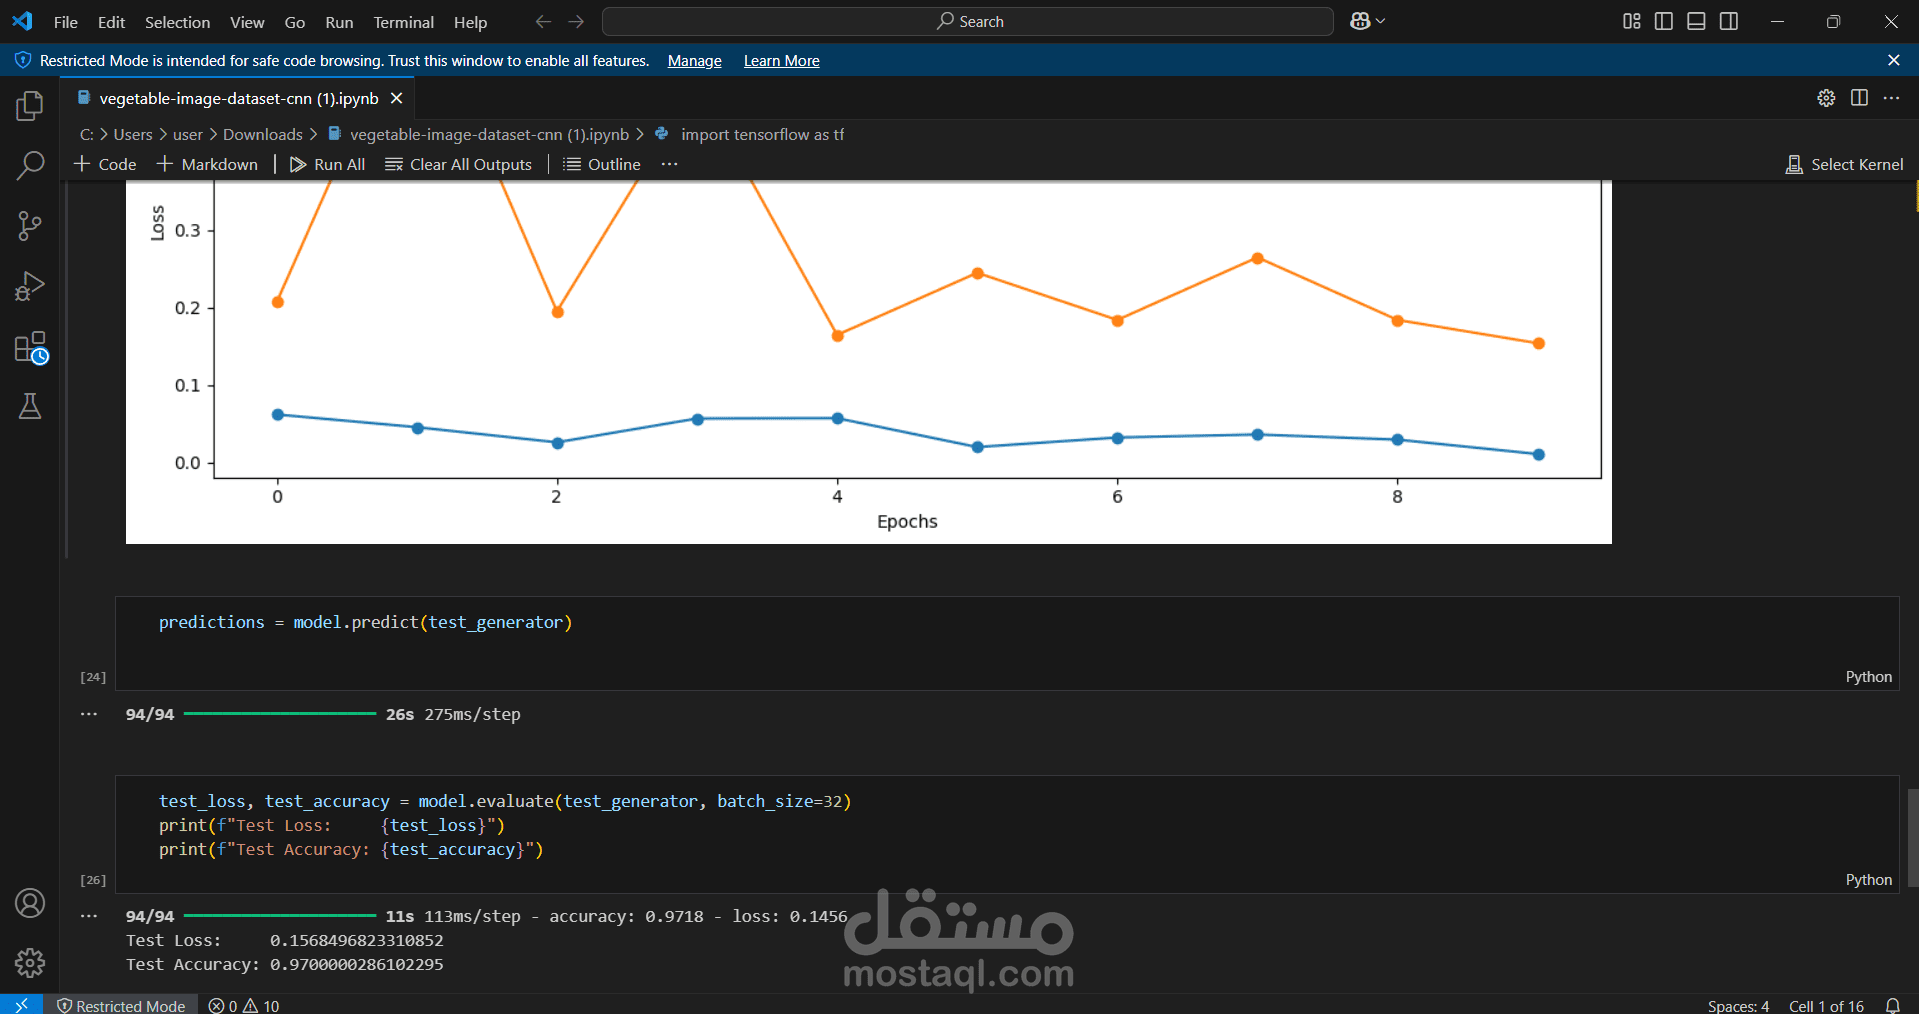Click the VS Code logo icon
The width and height of the screenshot is (1919, 1014).
tap(22, 21)
